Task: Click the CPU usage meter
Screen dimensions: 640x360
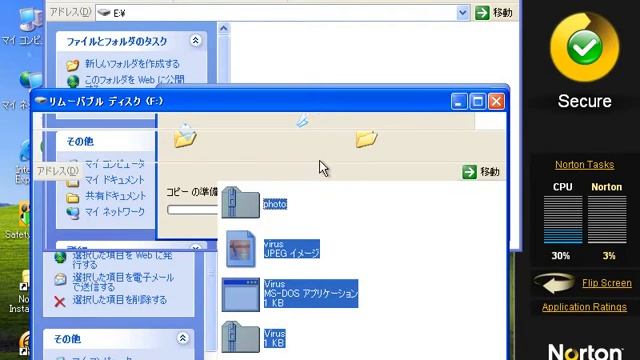Action: click(x=562, y=220)
